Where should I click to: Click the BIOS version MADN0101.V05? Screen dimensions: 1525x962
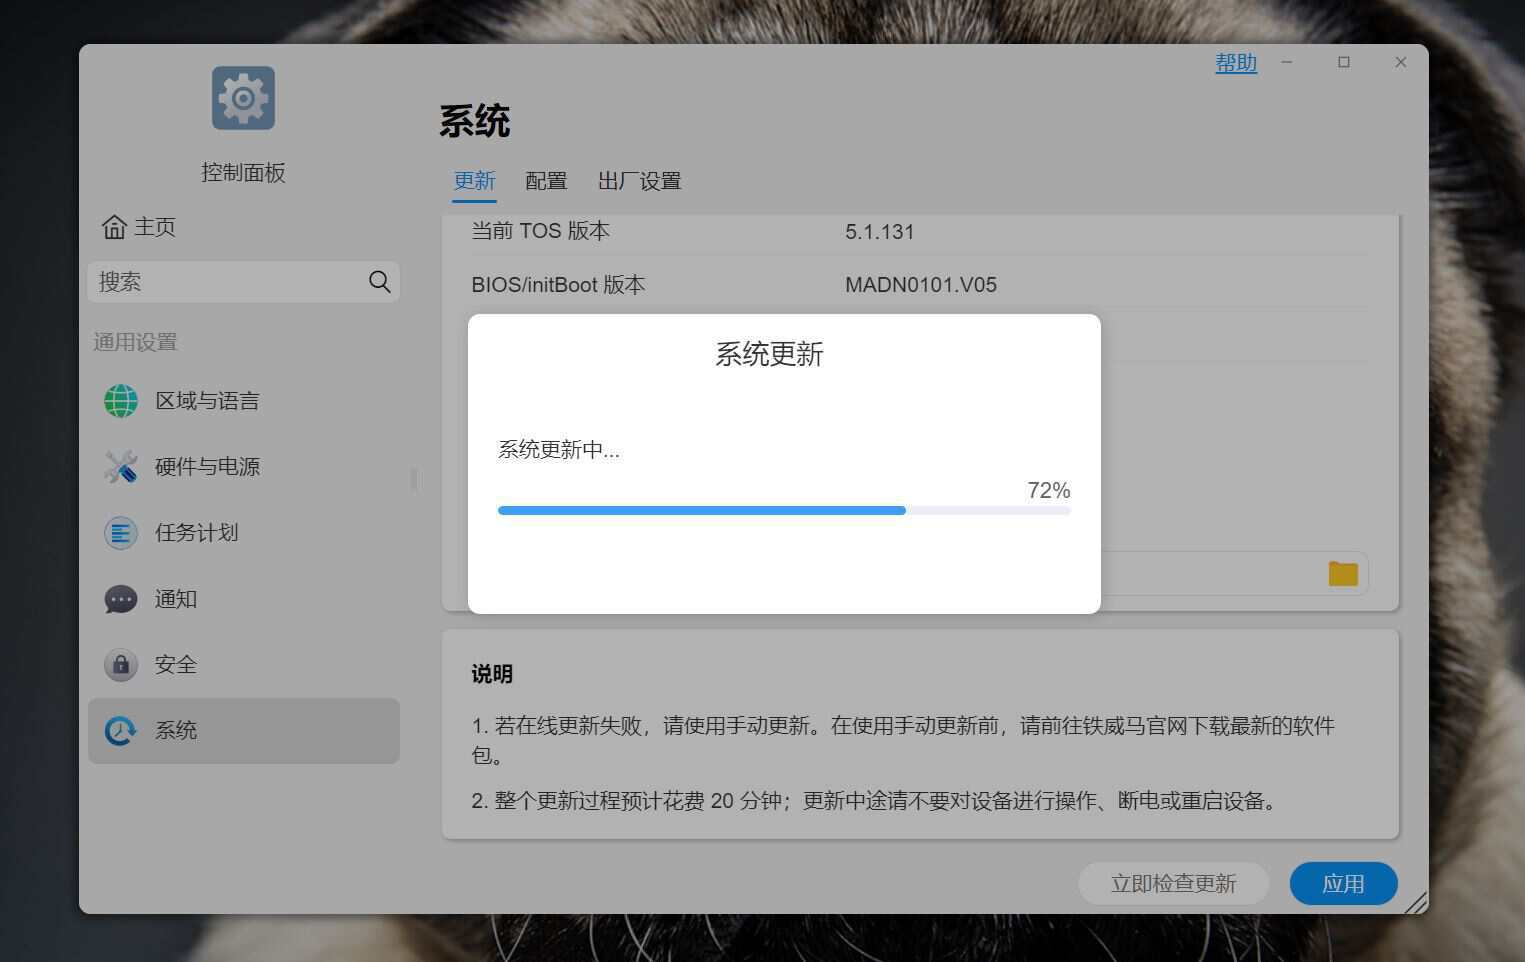point(921,285)
